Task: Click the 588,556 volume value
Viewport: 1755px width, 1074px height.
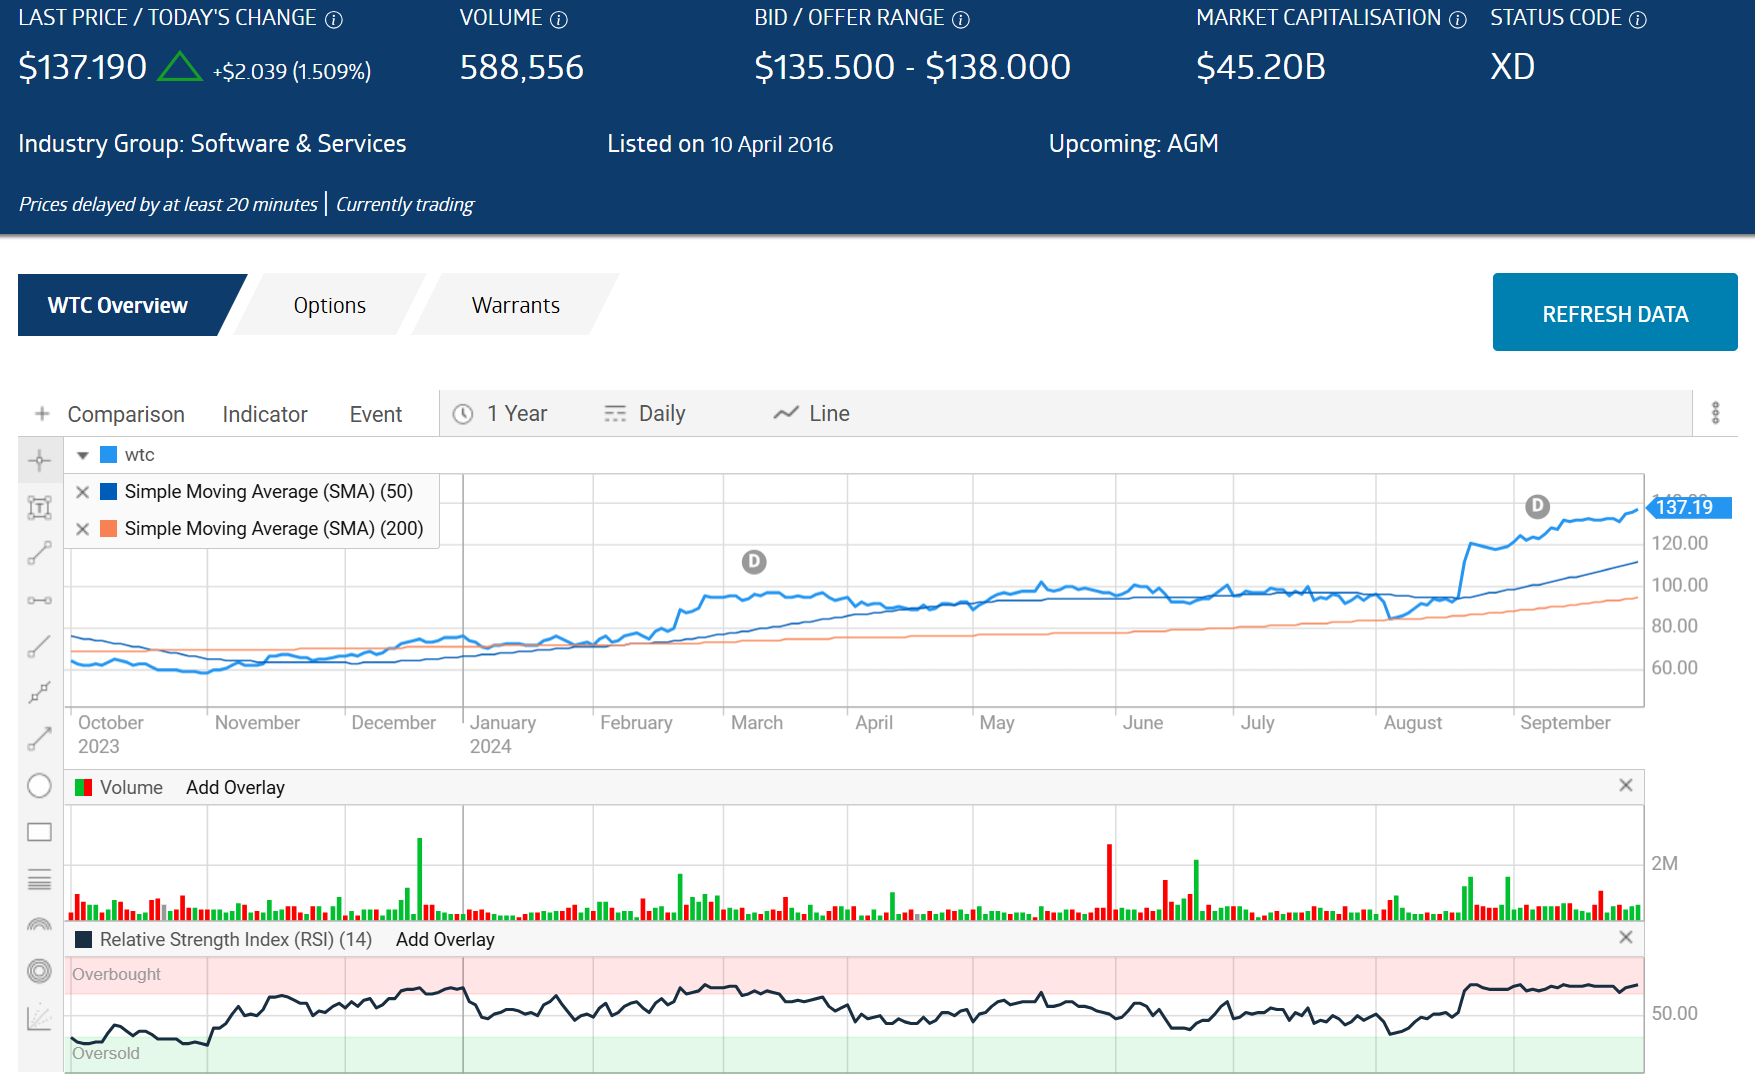Action: tap(522, 67)
